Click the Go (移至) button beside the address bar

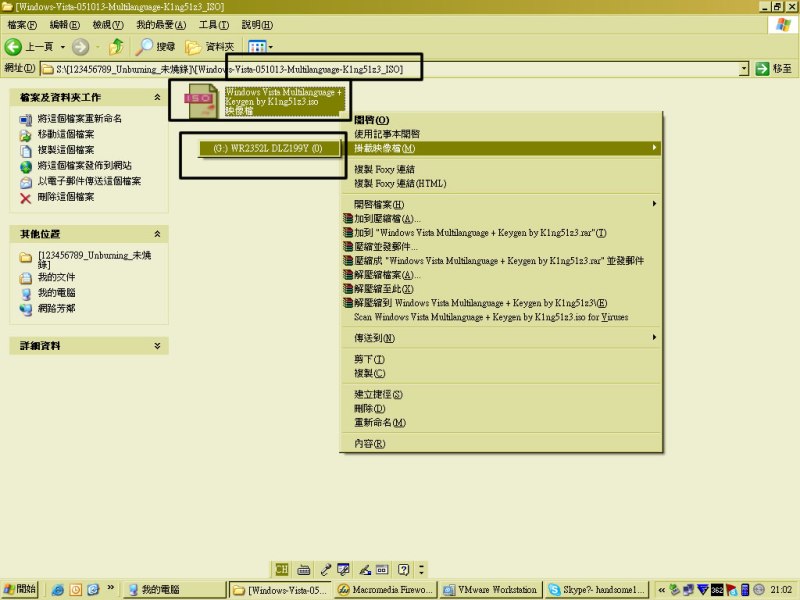point(773,68)
